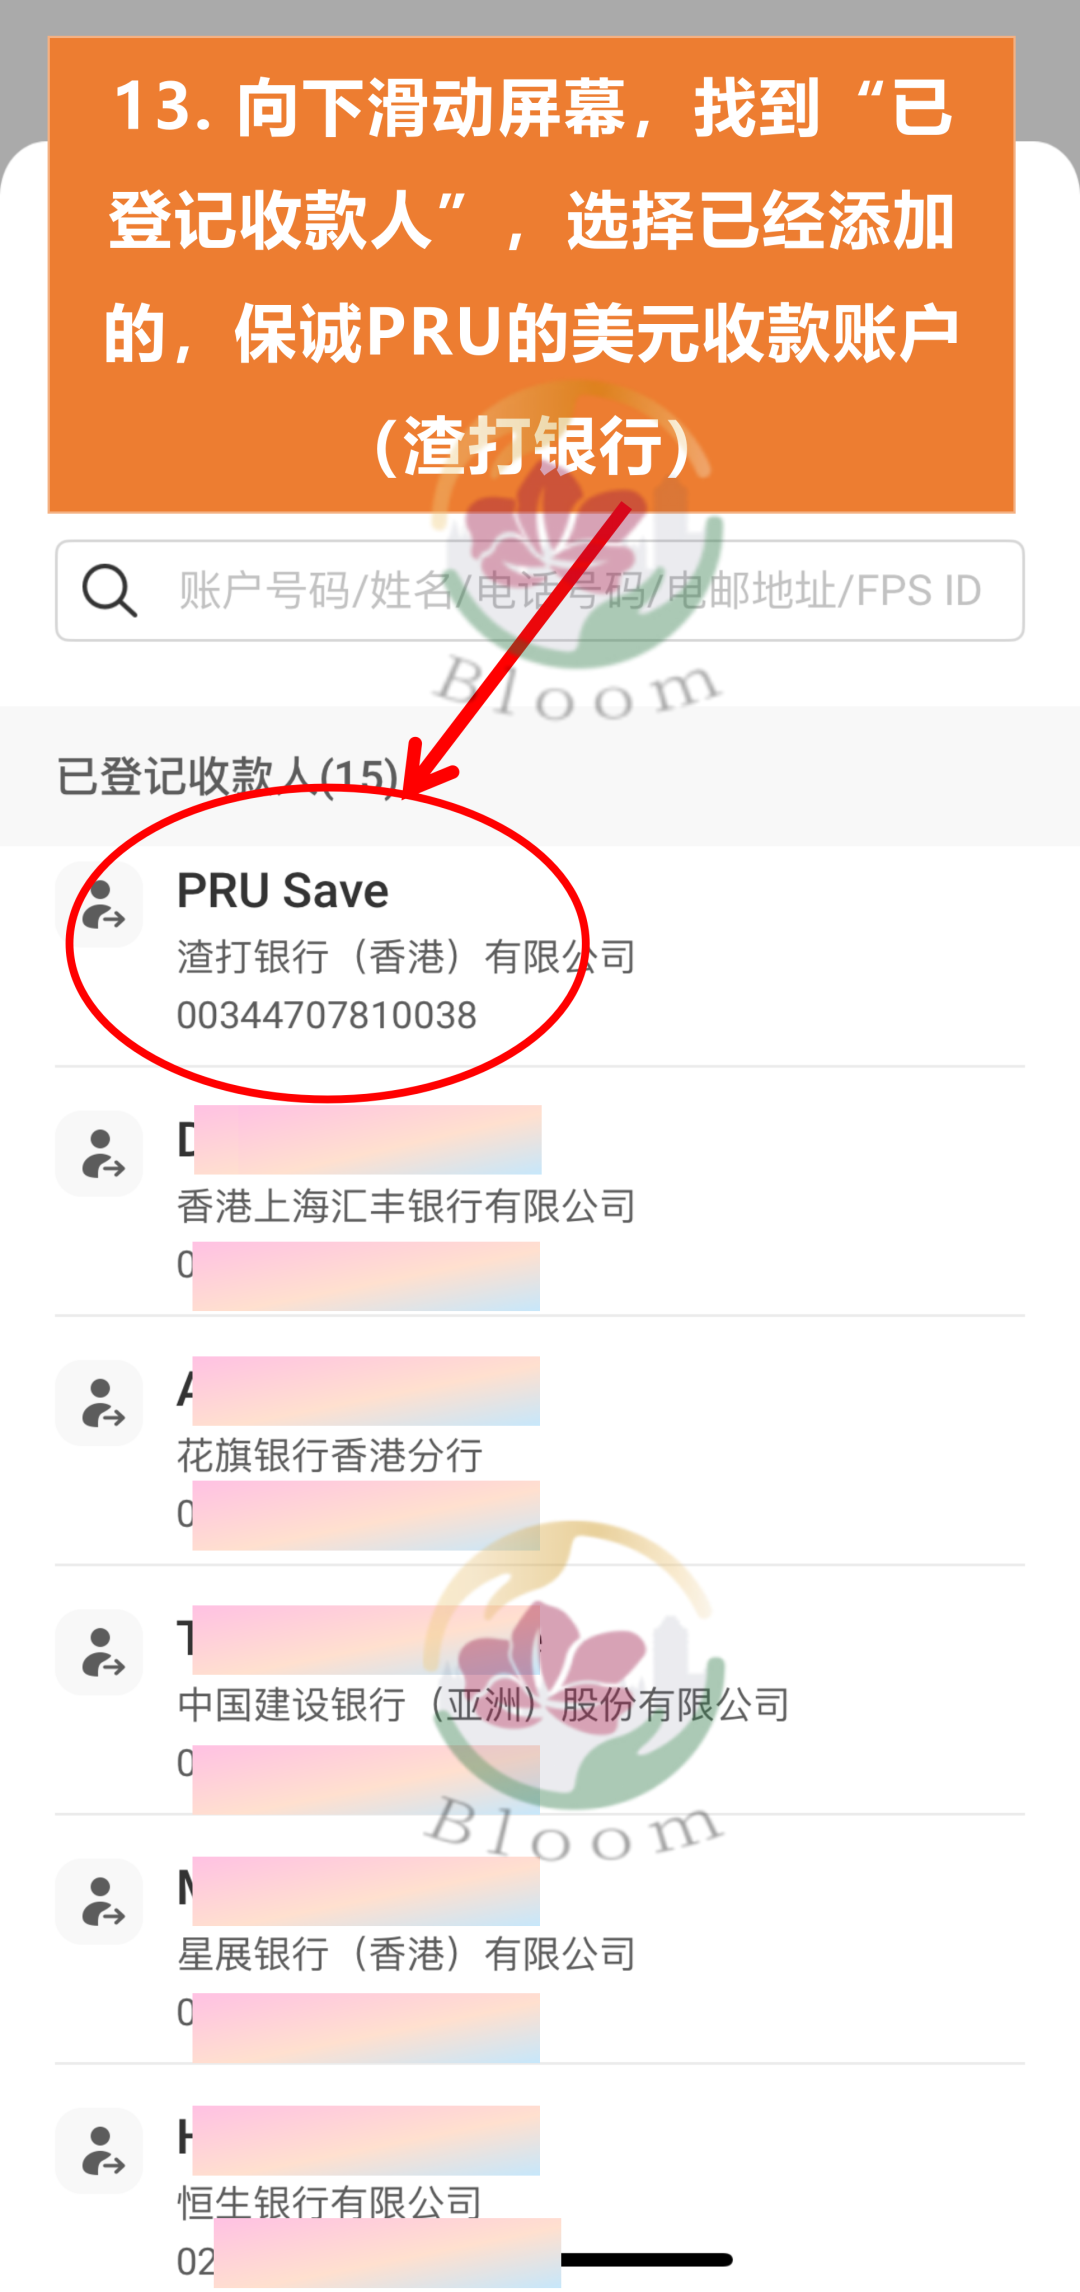1080x2292 pixels.
Task: Open the 恒生银行有限公司 payee
Action: (540, 2190)
